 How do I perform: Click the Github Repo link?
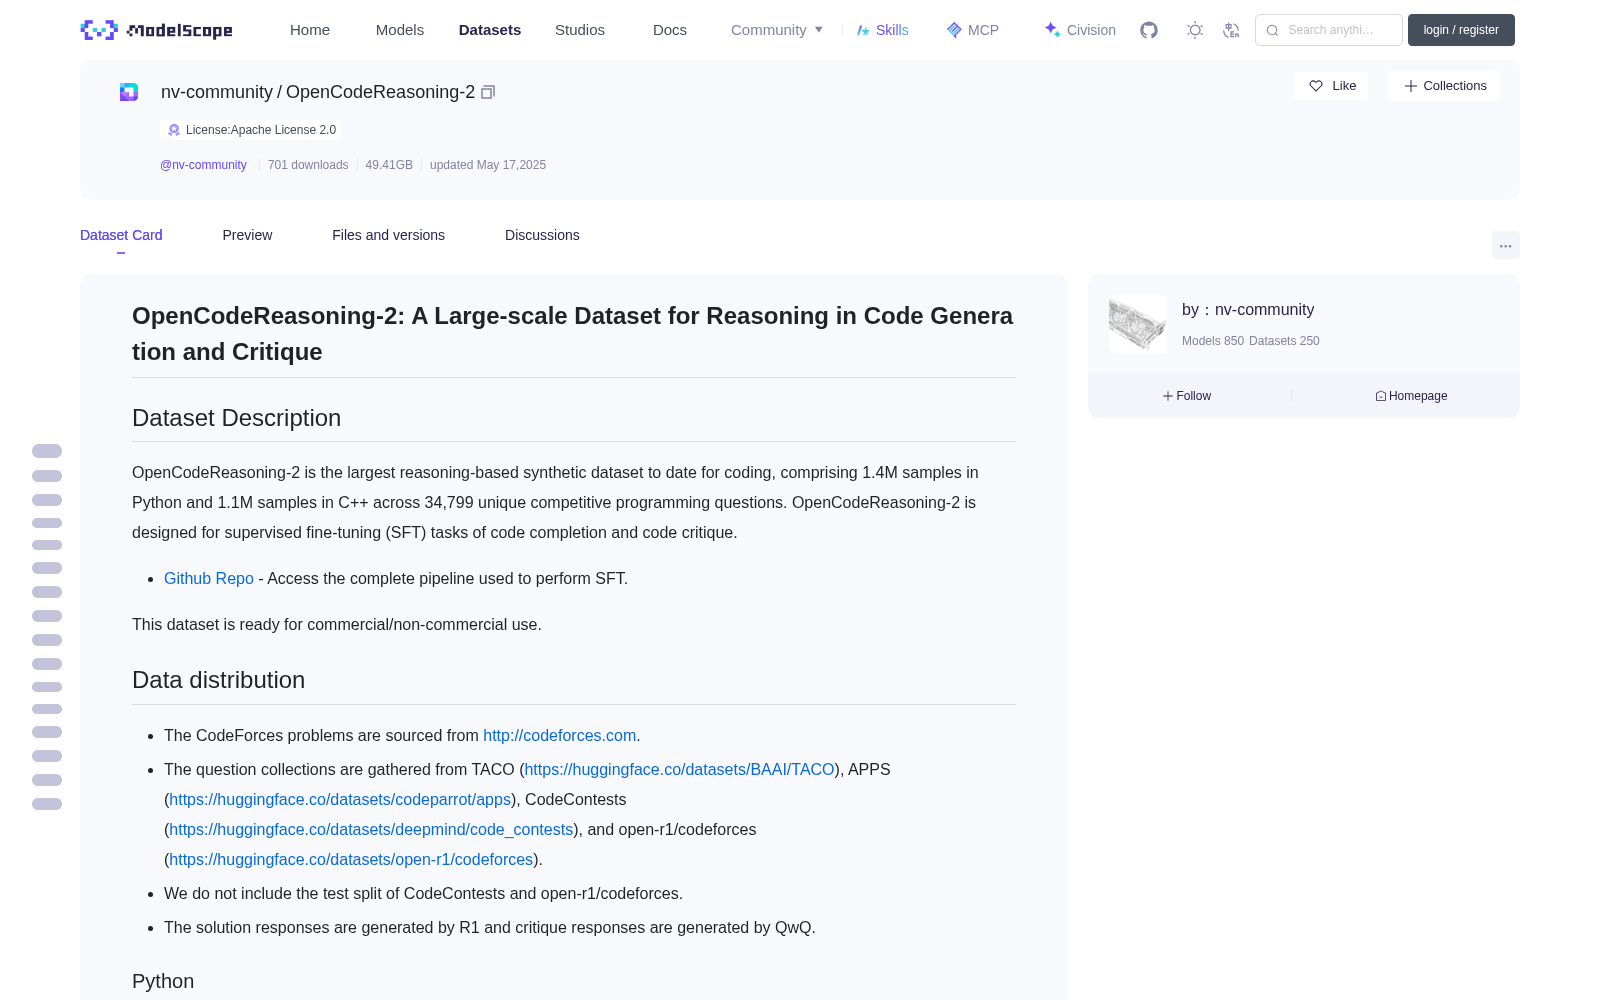[x=209, y=578]
